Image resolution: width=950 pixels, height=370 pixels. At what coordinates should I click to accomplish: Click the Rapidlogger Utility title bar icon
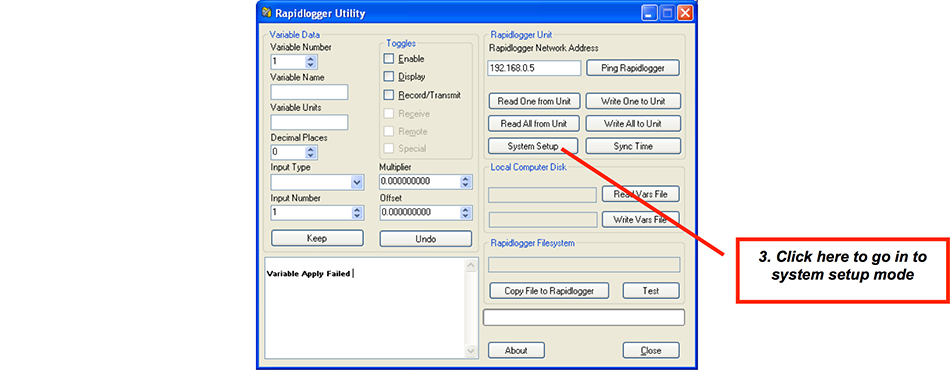tap(267, 13)
